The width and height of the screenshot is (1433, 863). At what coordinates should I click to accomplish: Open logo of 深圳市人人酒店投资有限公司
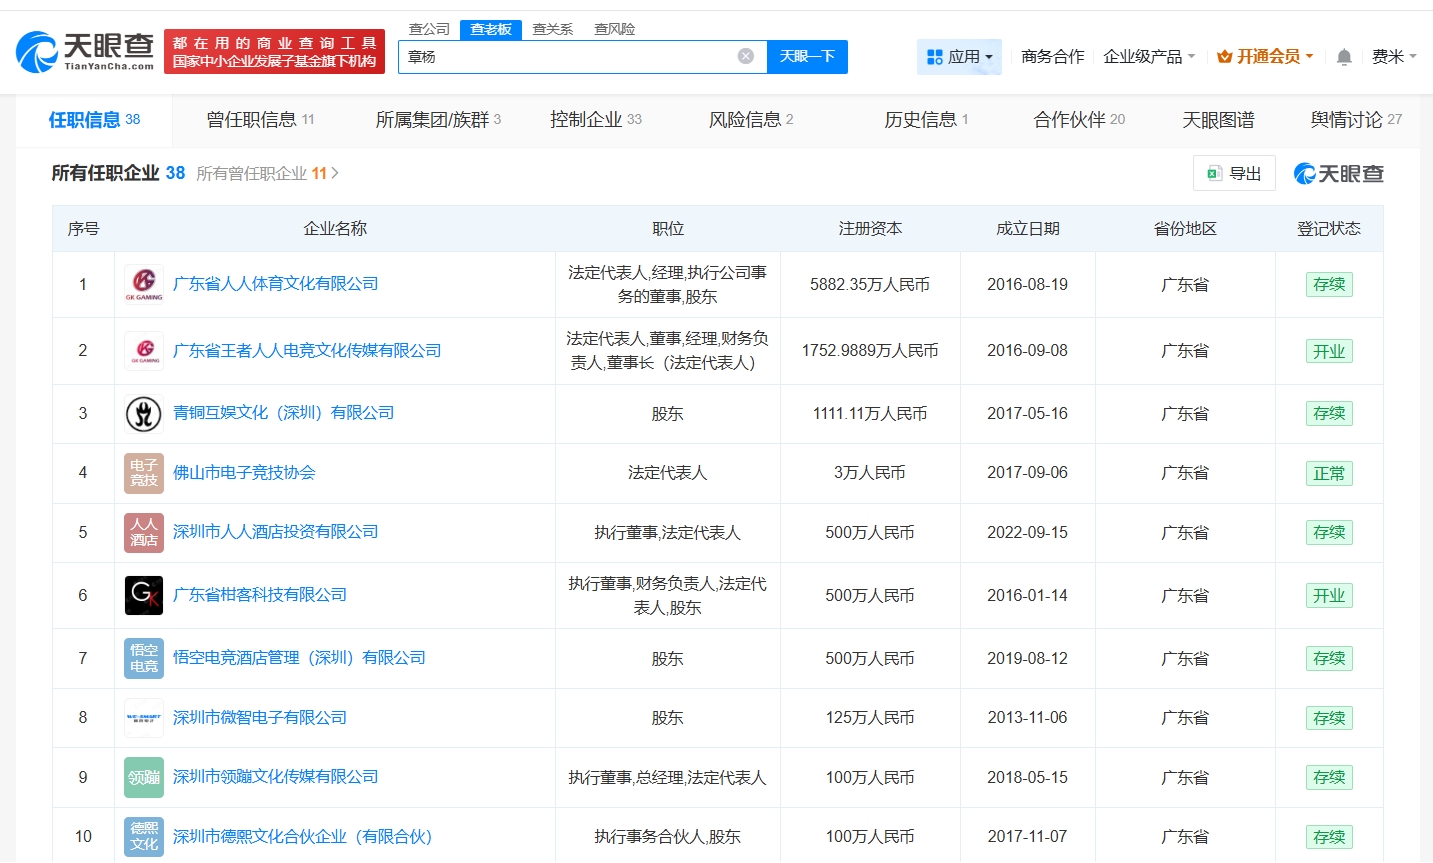click(144, 532)
